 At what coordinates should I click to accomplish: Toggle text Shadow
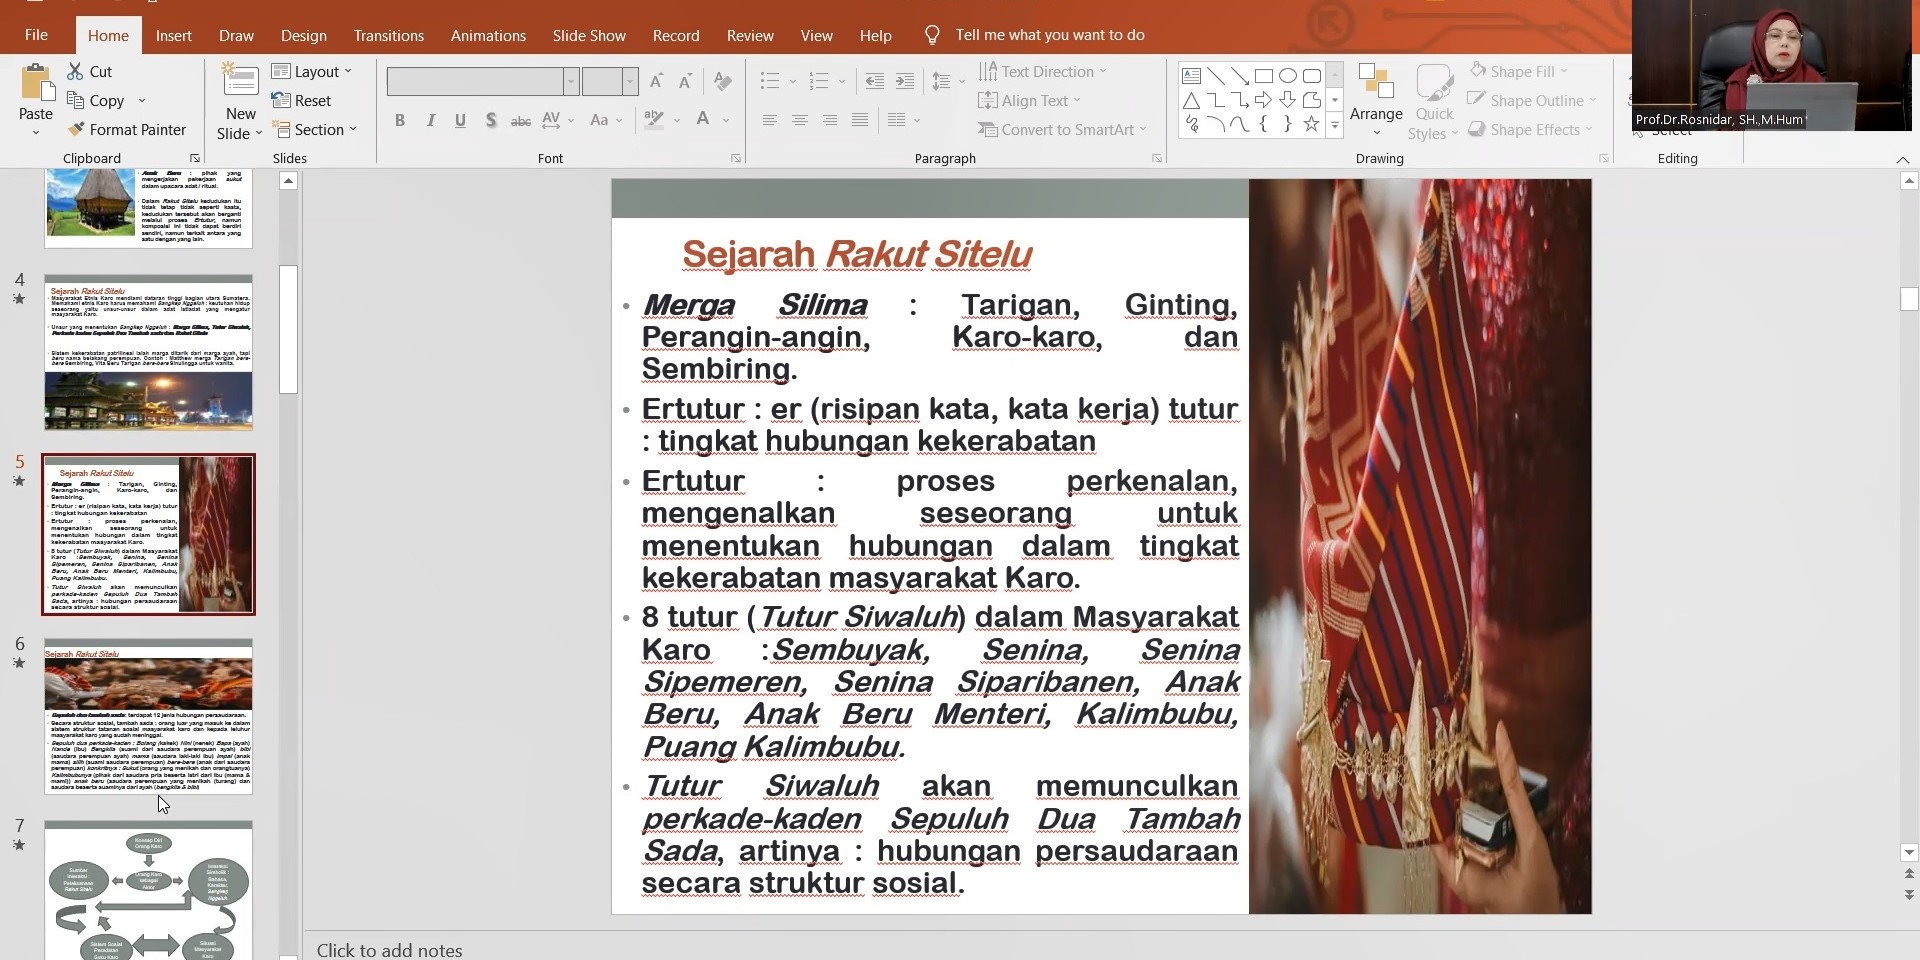click(x=490, y=120)
